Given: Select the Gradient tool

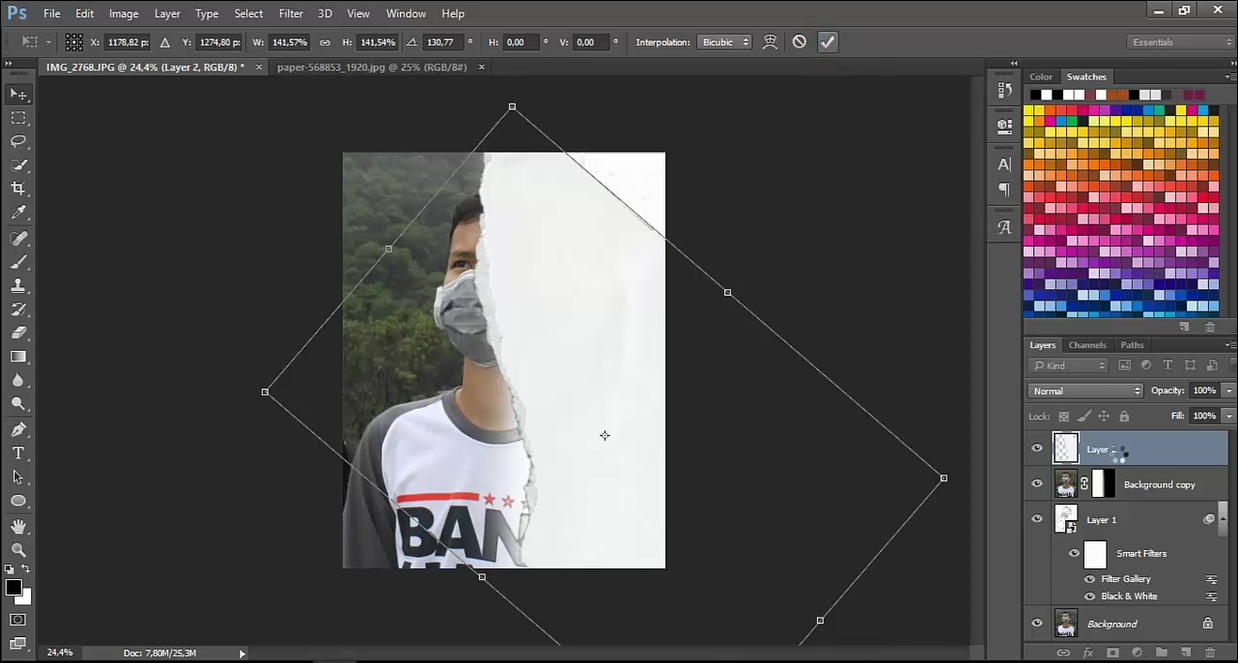Looking at the screenshot, I should click(18, 357).
